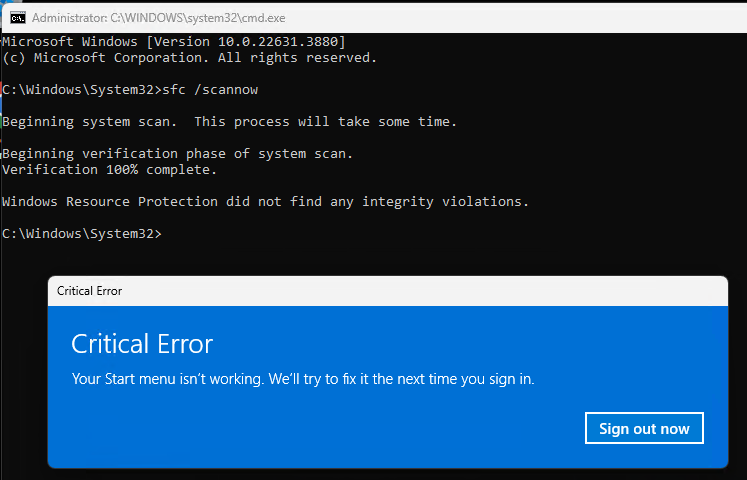
Task: Click the cmd.exe icon in title bar
Action: [18, 18]
